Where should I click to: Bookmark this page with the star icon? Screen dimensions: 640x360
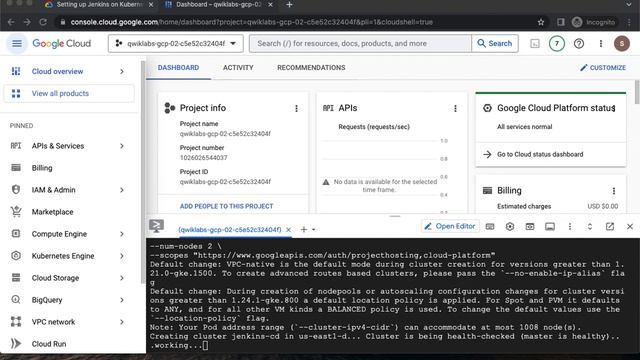541,22
